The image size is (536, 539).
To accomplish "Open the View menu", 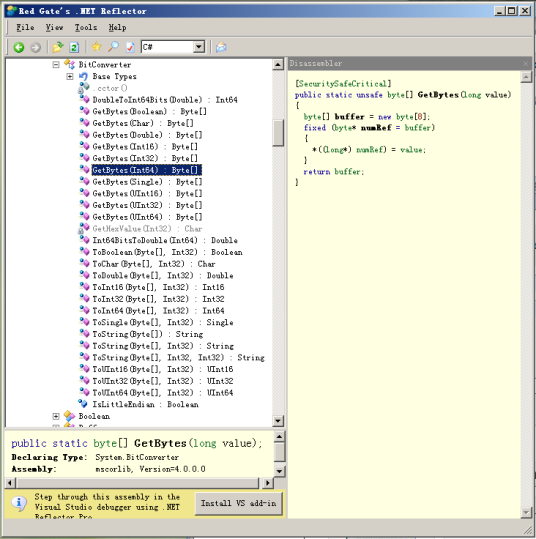I will [x=55, y=28].
